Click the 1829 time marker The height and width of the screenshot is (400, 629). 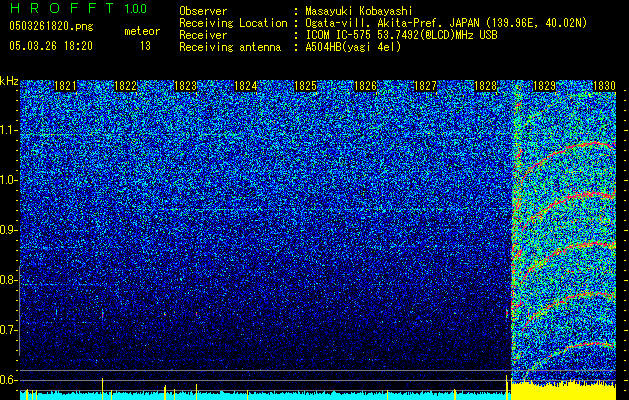point(544,86)
